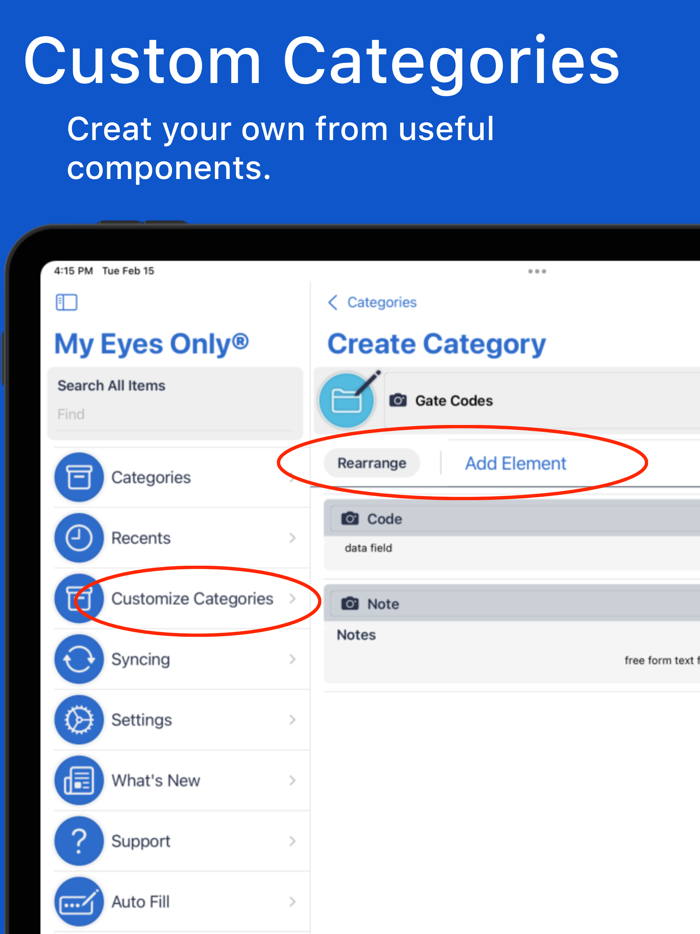Select the Syncing sidebar item
This screenshot has width=700, height=934.
pos(181,659)
